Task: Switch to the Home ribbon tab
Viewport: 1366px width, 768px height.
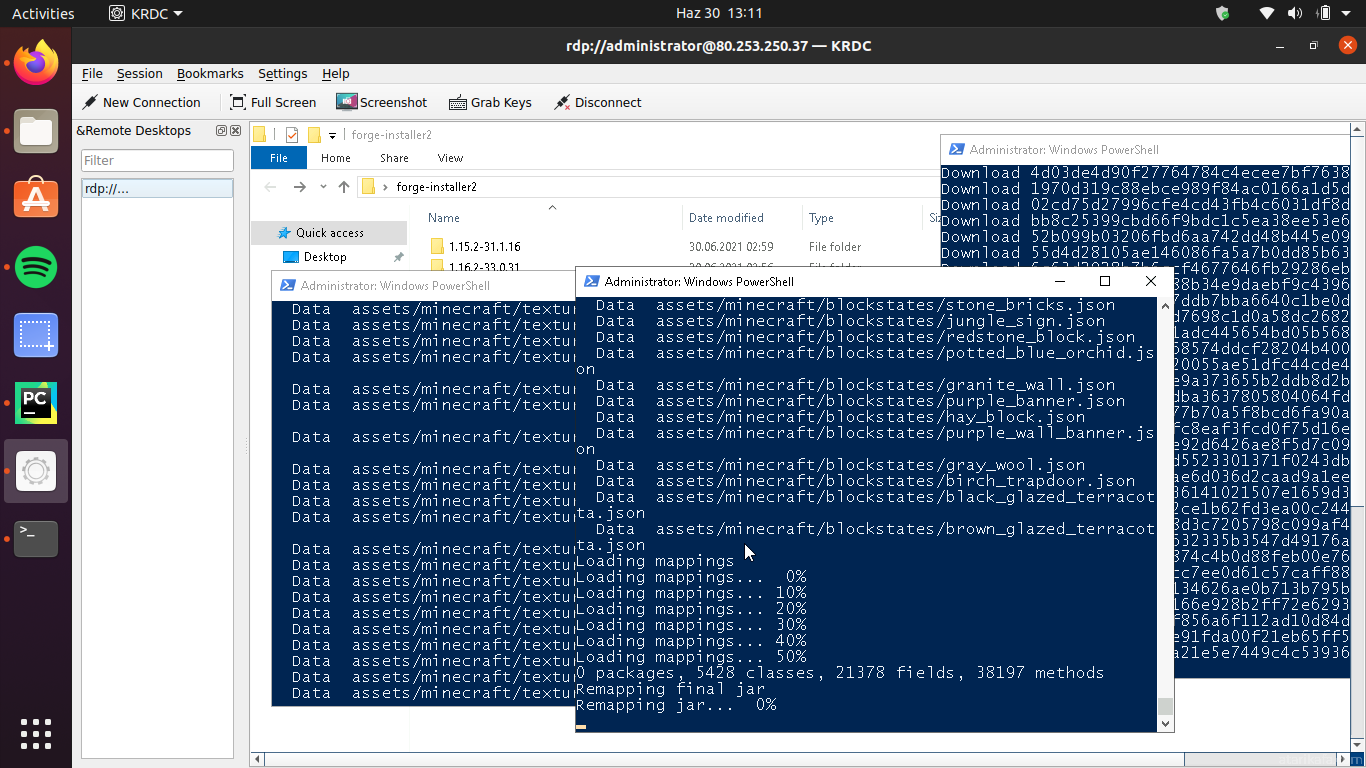Action: (x=336, y=158)
